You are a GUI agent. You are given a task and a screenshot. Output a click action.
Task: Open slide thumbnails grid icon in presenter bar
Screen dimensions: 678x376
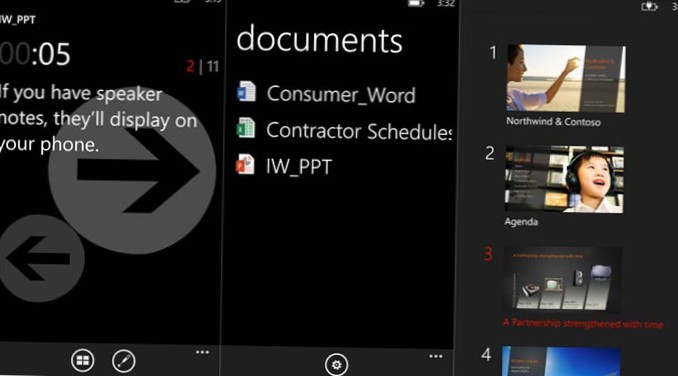pos(82,361)
